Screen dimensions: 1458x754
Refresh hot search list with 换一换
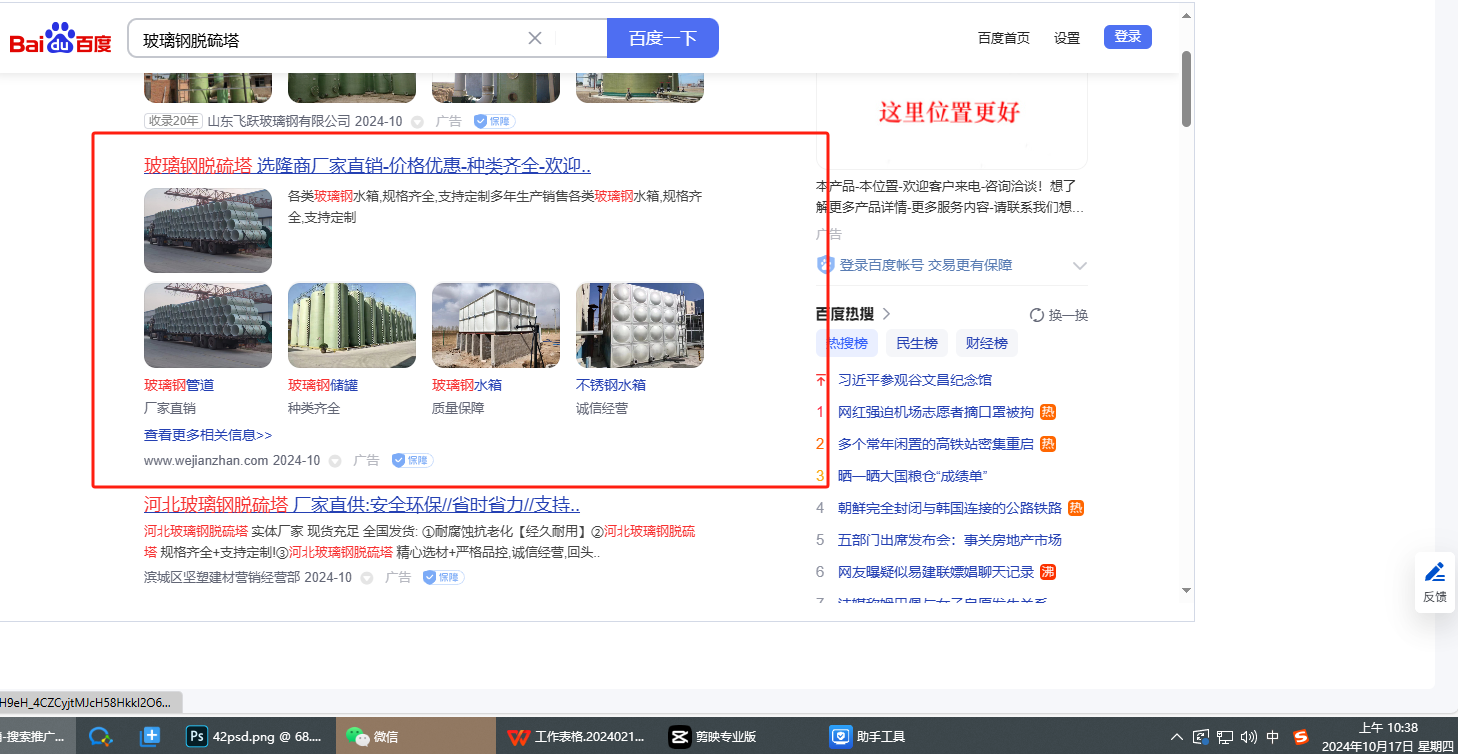click(1059, 315)
